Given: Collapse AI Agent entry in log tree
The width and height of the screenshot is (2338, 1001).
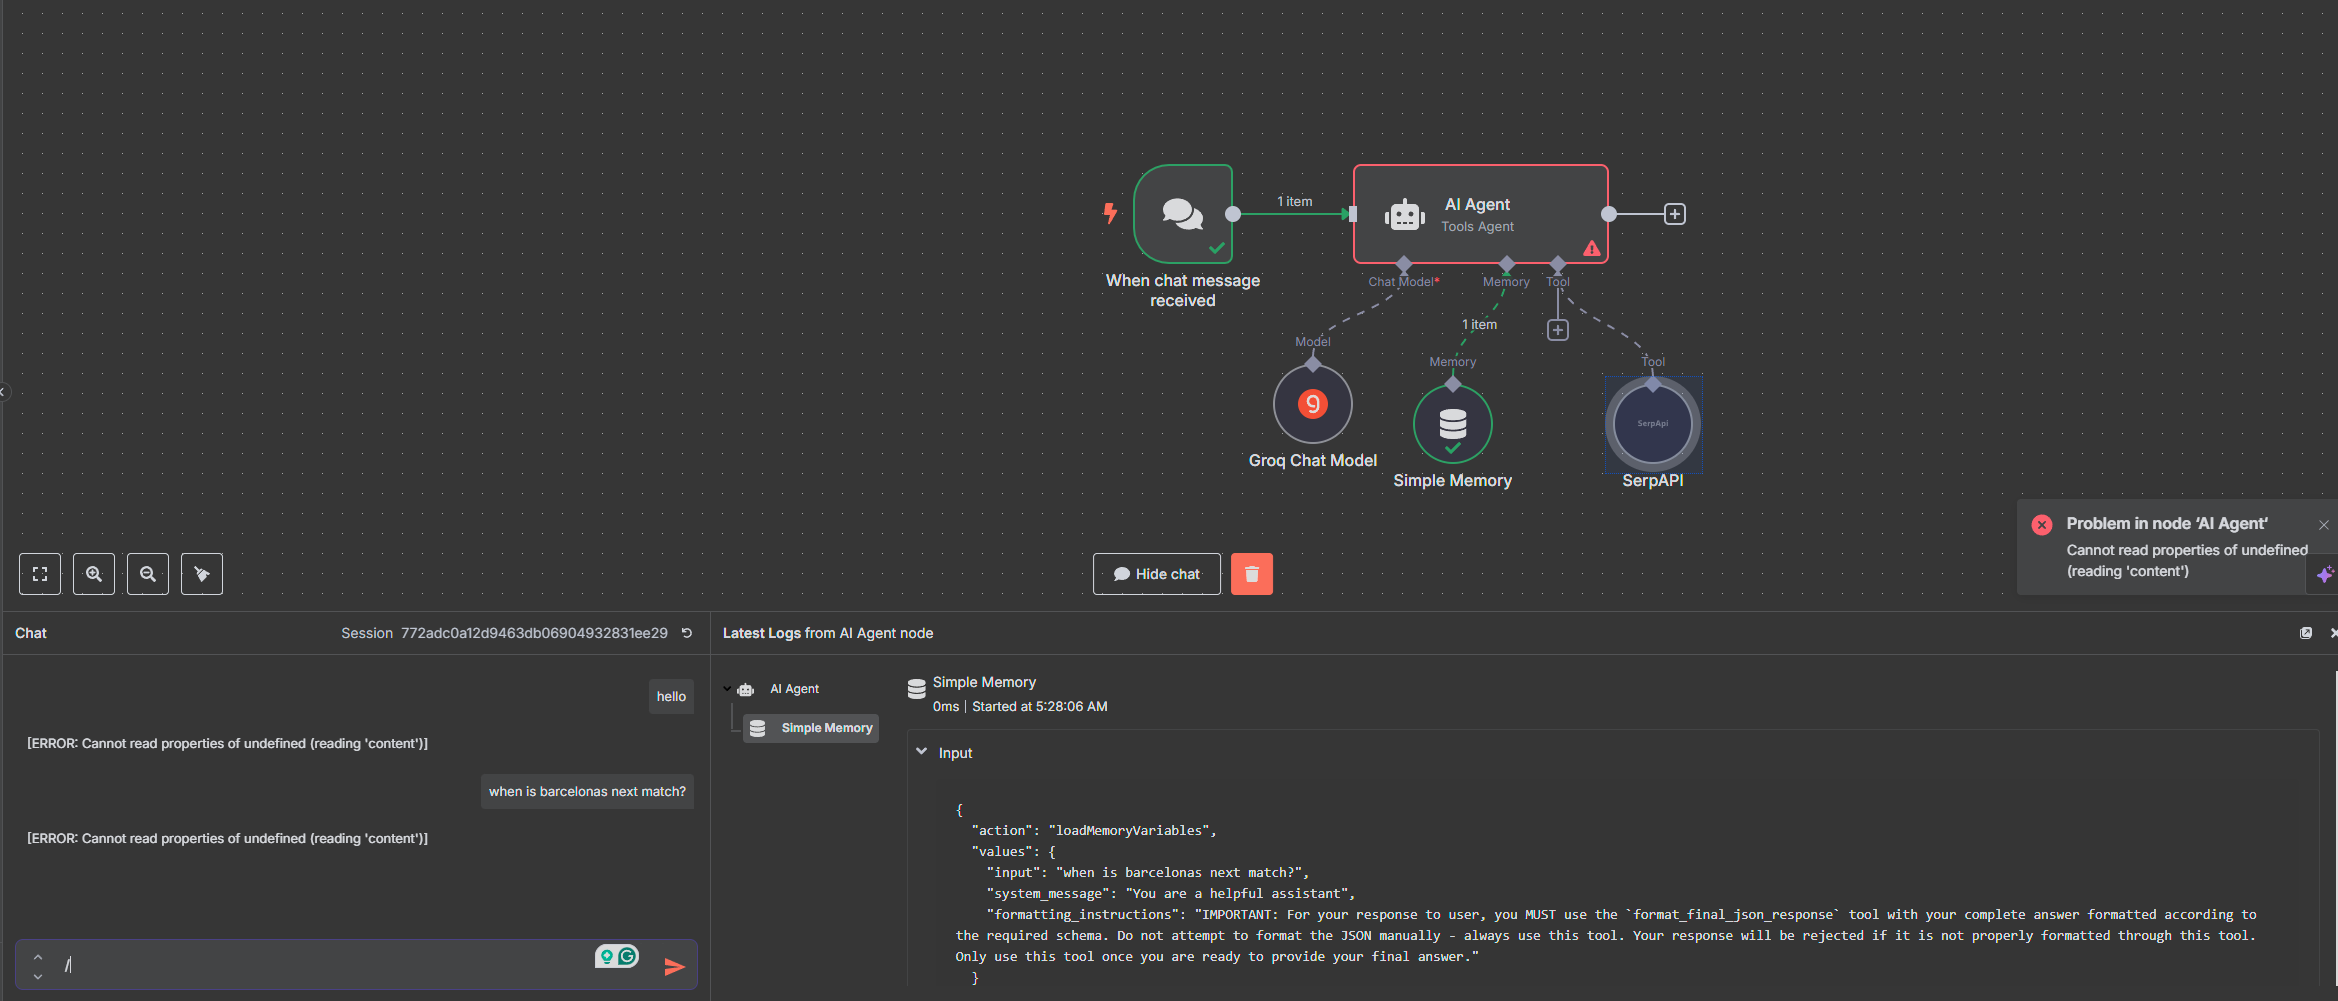Looking at the screenshot, I should click(x=727, y=689).
